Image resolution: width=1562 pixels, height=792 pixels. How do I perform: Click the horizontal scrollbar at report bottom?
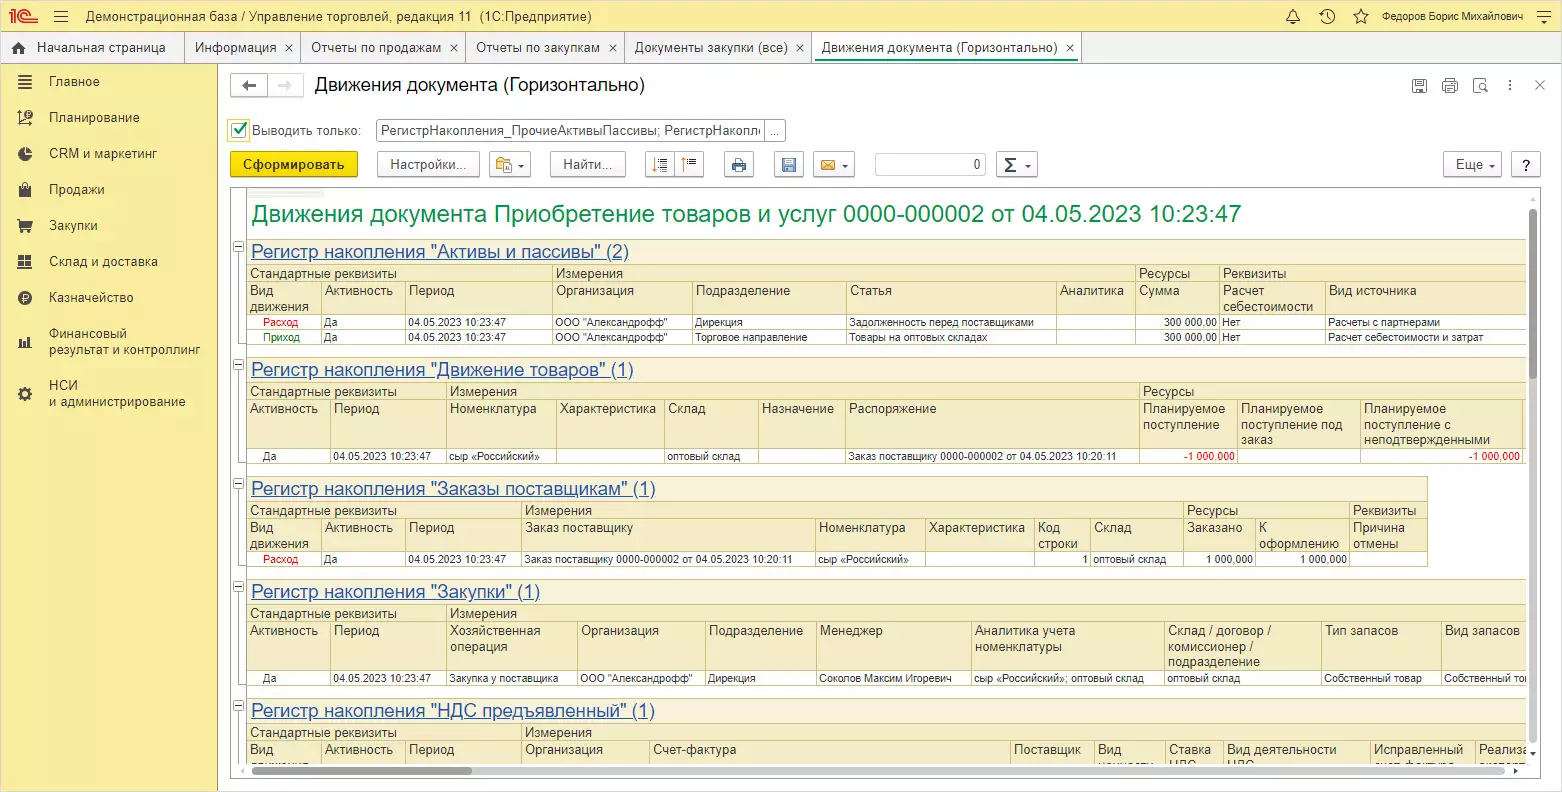pyautogui.click(x=360, y=771)
